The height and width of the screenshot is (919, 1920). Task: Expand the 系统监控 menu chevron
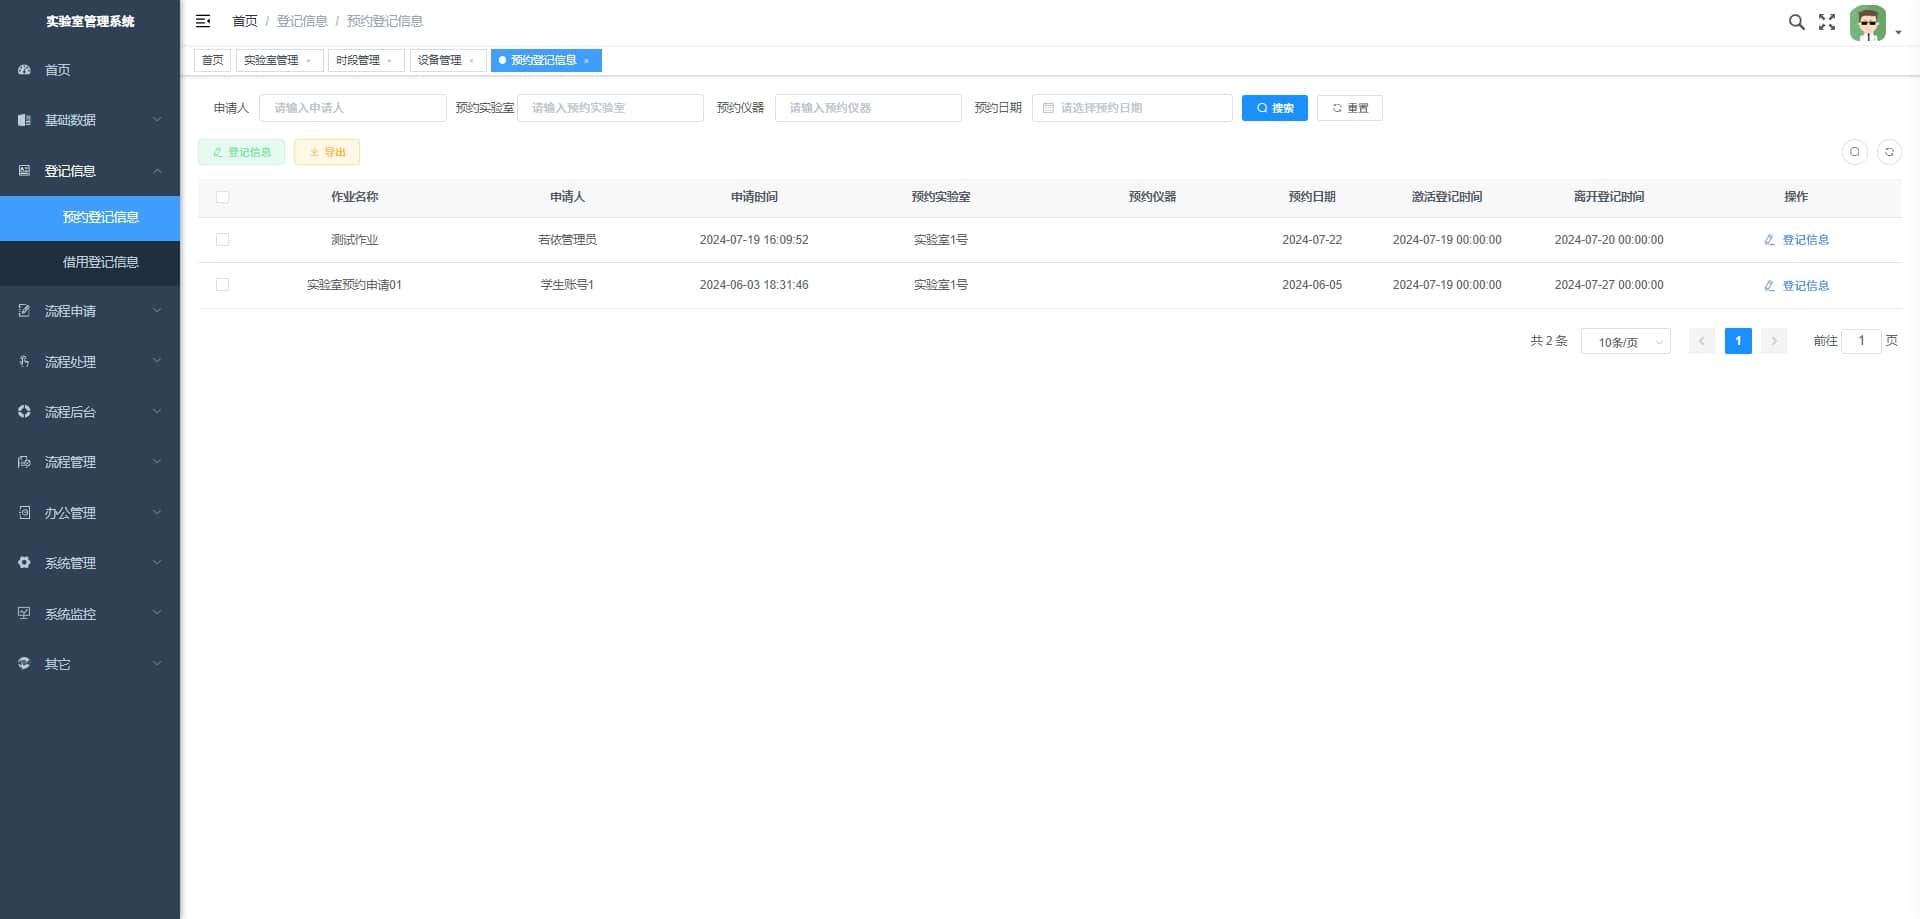[x=157, y=614]
